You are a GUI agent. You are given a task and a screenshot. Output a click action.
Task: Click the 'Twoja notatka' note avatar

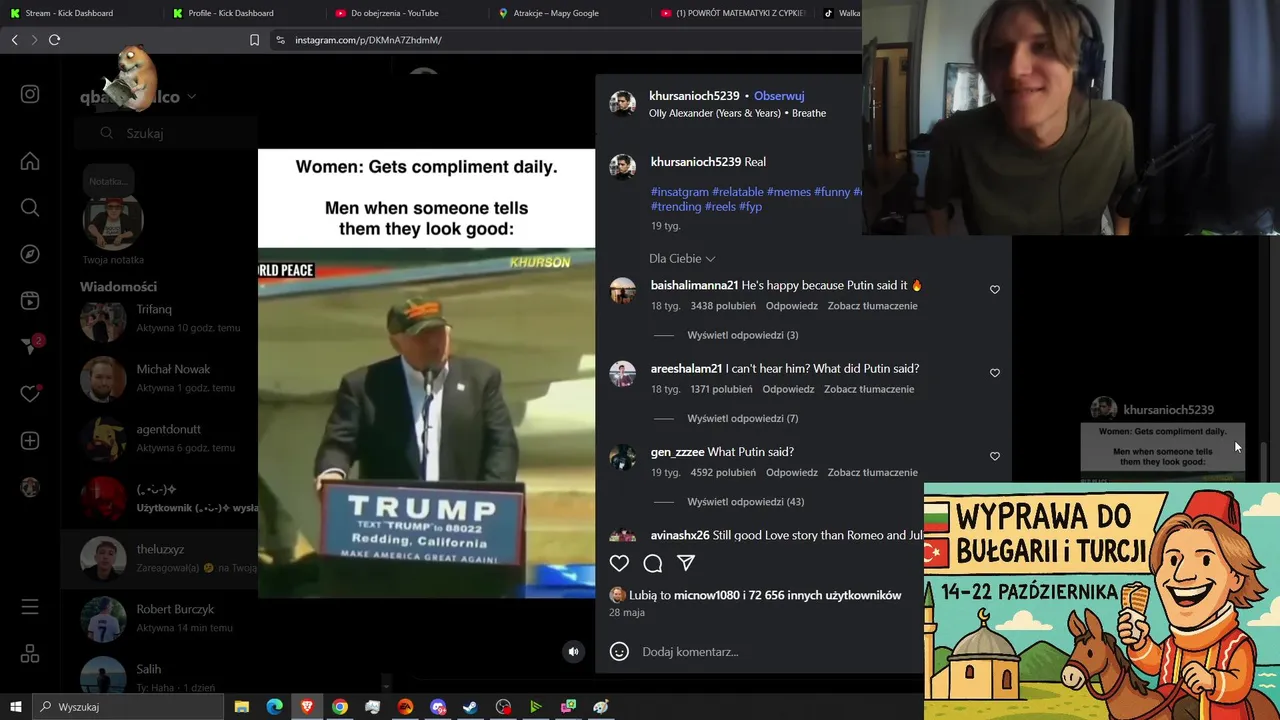(113, 221)
